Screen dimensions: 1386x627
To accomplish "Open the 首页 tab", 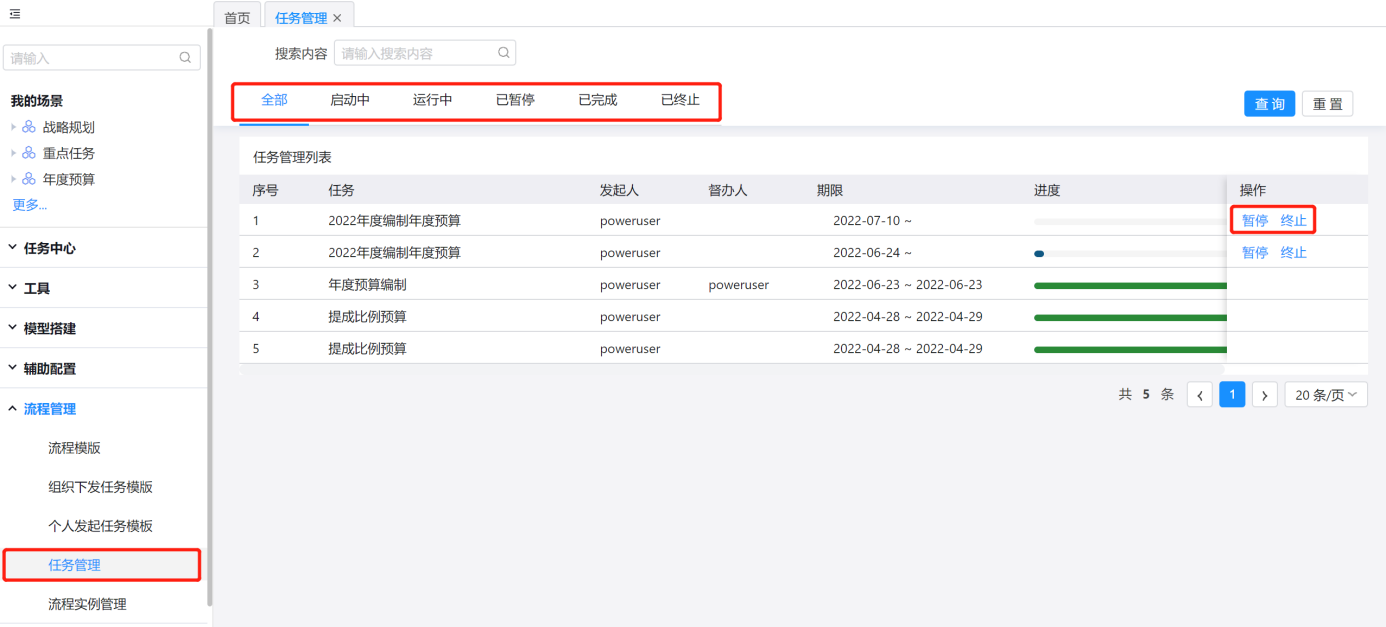I will coord(237,18).
